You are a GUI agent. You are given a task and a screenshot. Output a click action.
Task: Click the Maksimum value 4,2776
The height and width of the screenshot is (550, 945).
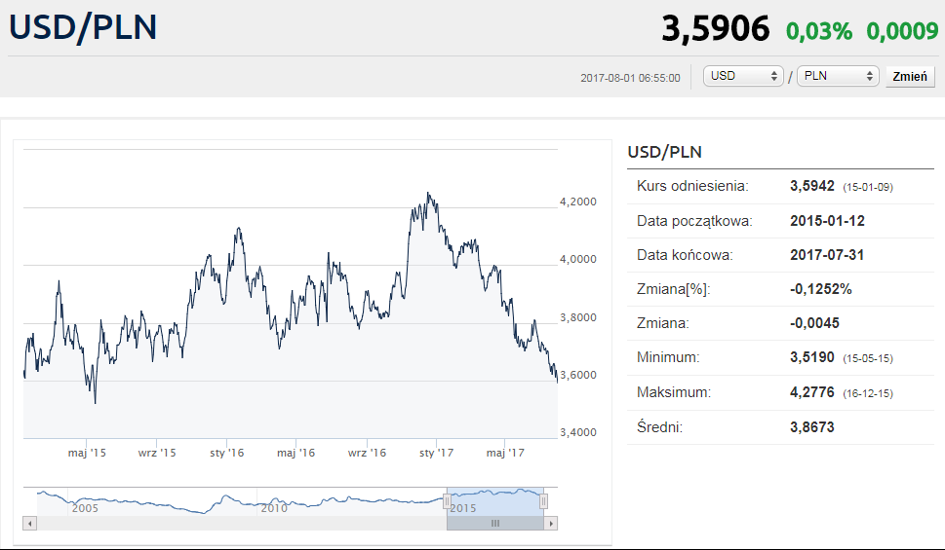click(x=812, y=392)
